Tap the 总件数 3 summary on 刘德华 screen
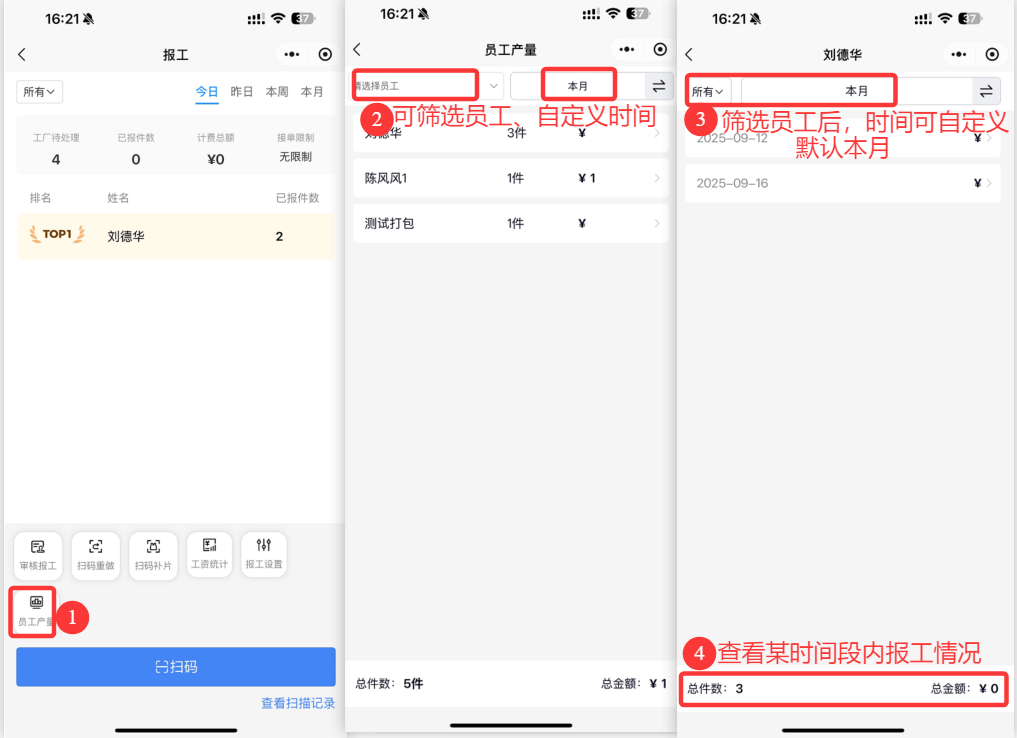The image size is (1017, 738). (715, 689)
